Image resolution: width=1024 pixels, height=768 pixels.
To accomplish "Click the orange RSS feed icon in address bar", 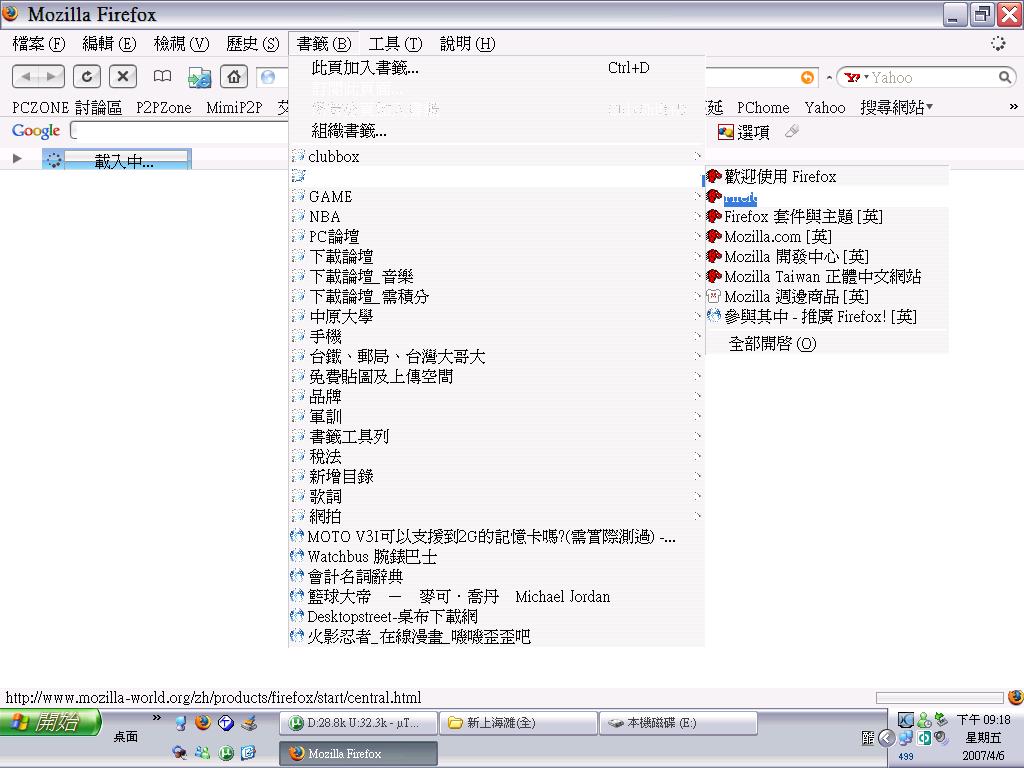I will point(807,78).
